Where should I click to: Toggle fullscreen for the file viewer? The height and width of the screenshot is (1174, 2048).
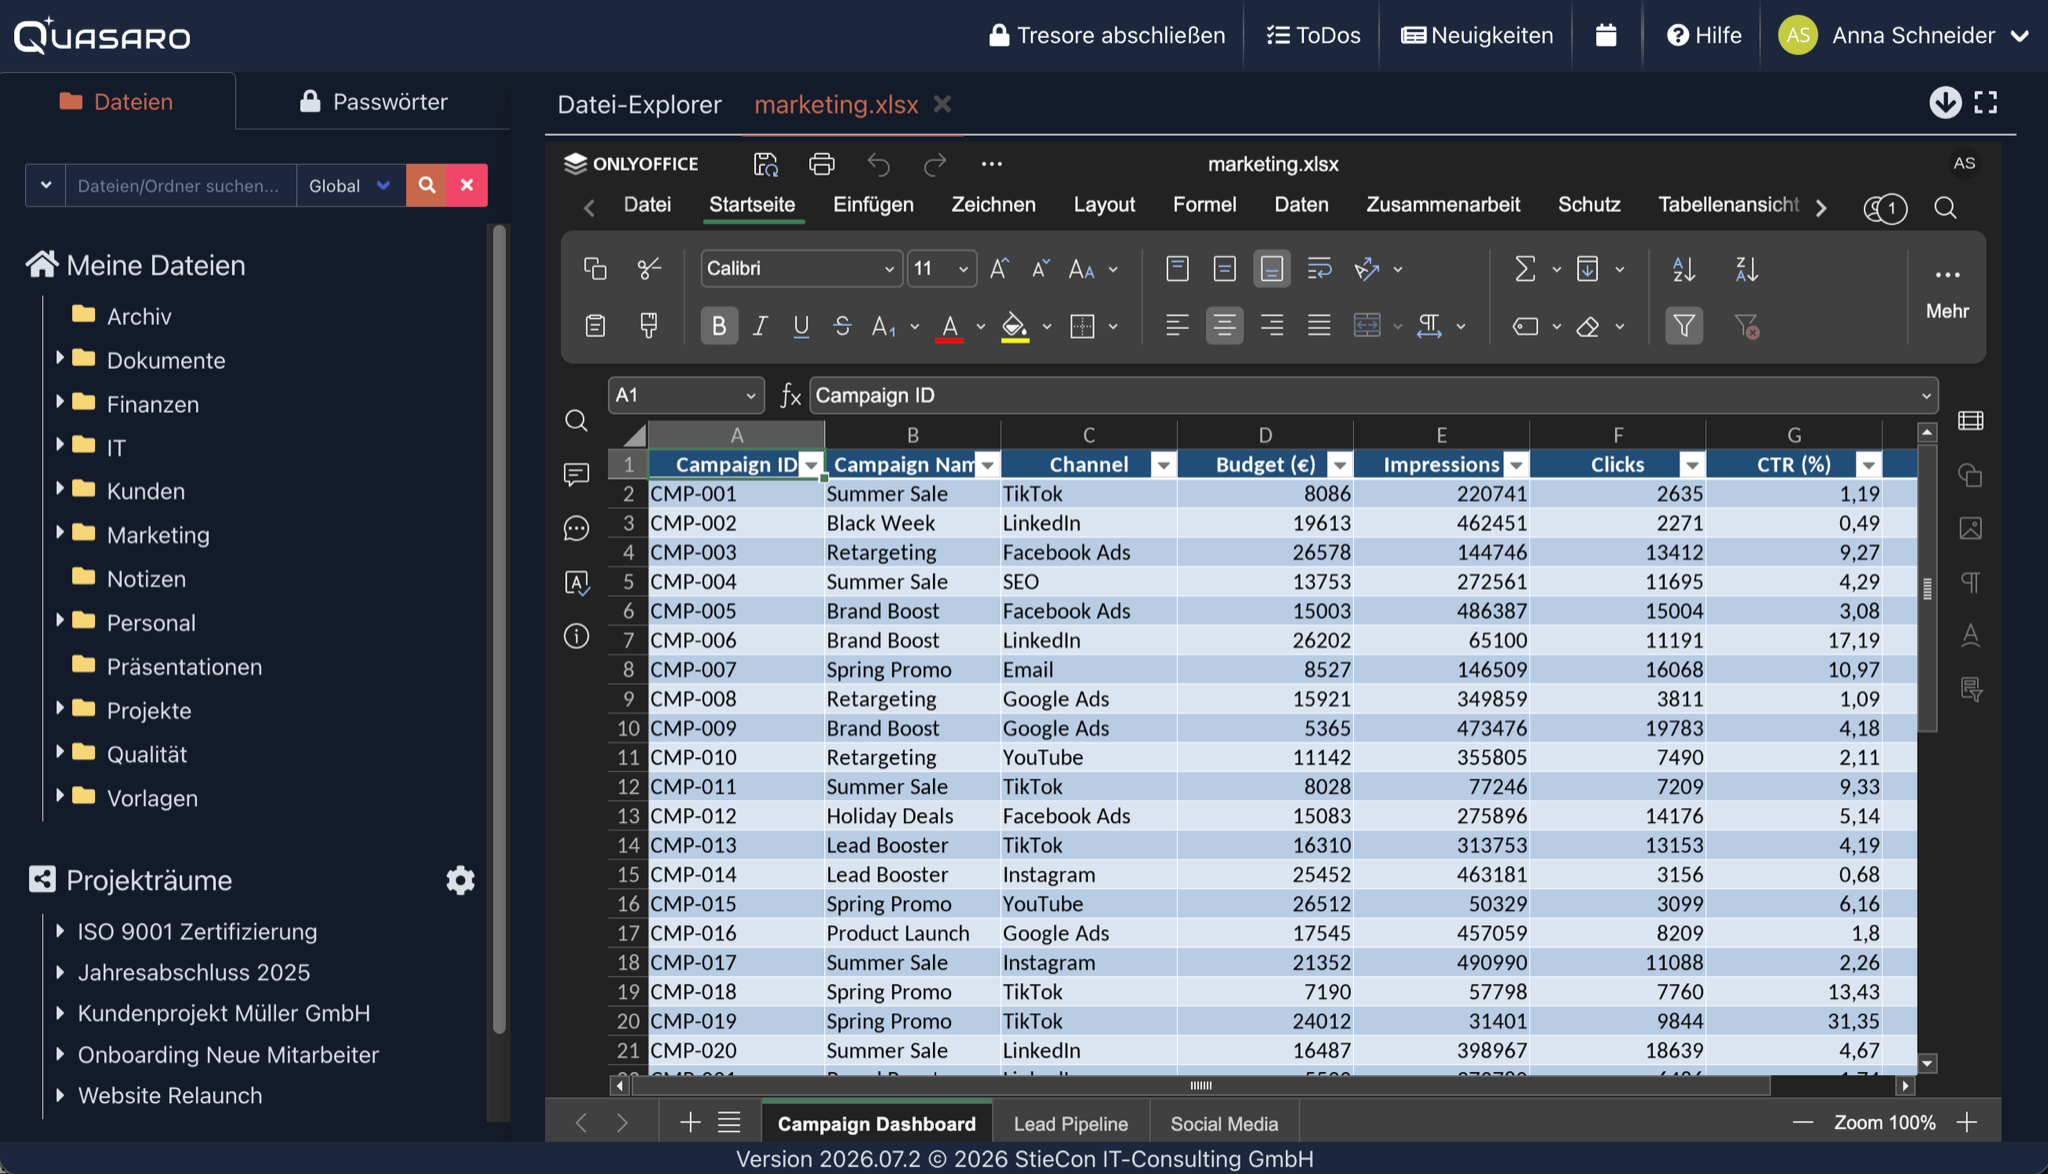tap(1986, 102)
